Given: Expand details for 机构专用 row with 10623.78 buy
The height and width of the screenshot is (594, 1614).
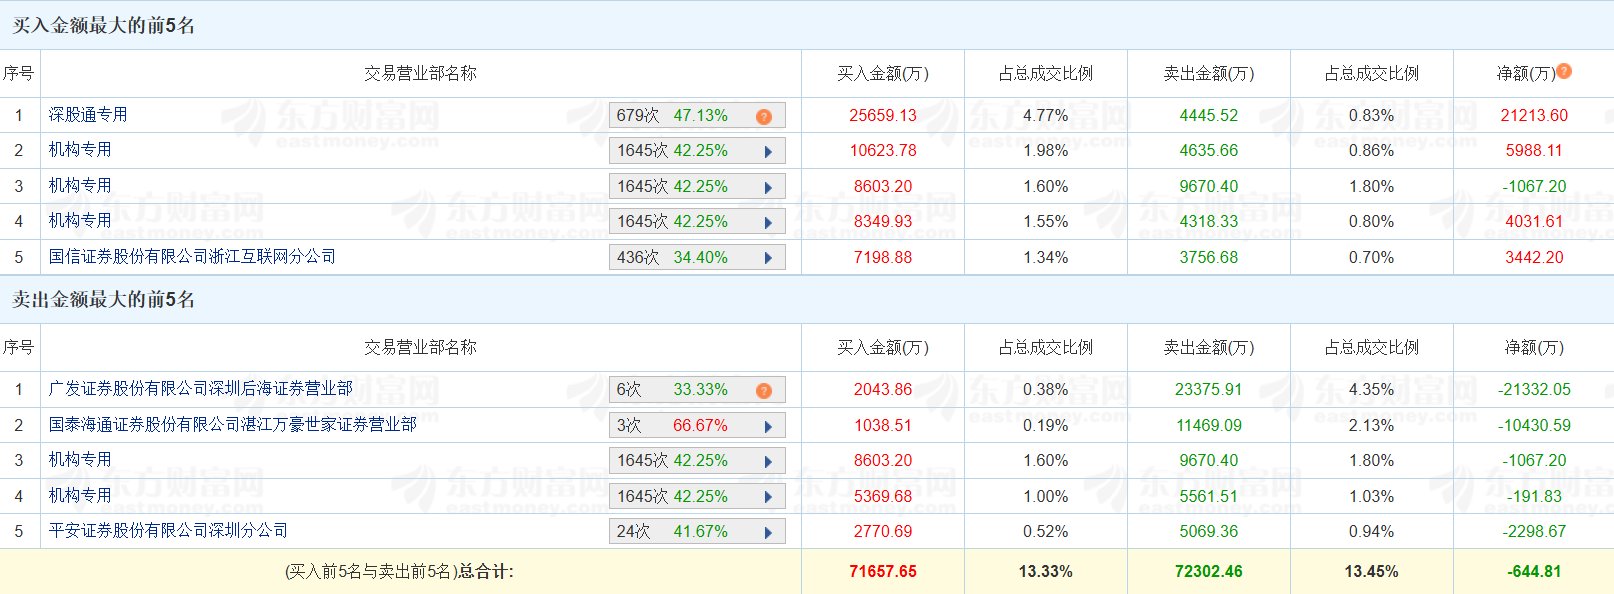Looking at the screenshot, I should click(x=768, y=152).
